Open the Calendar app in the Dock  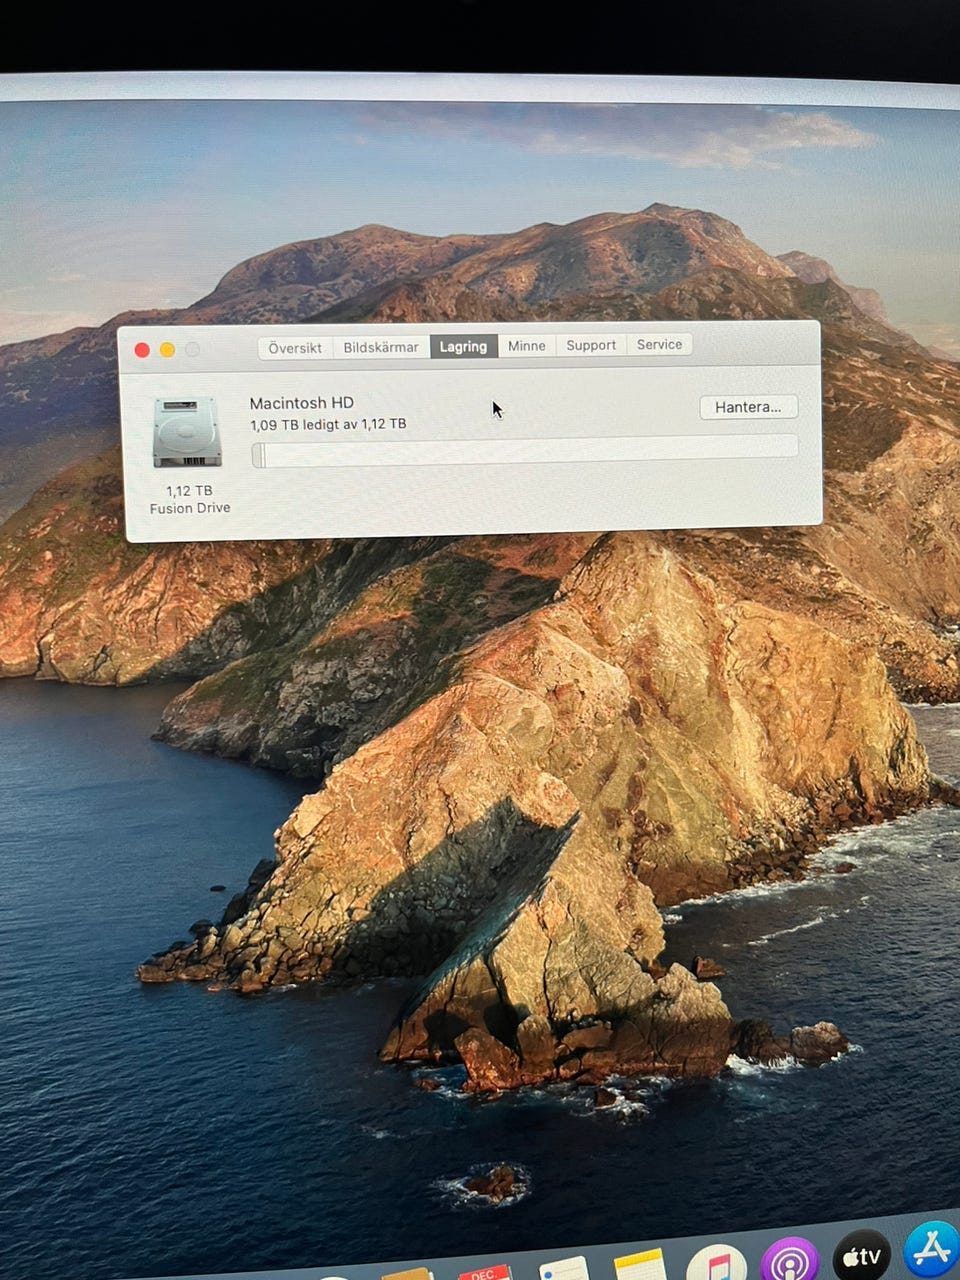484,1273
